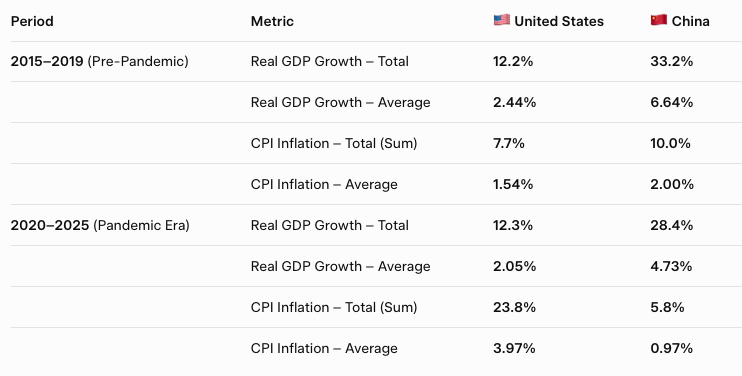Select the US 23.8% pandemic CPI total
742x376 pixels.
[x=514, y=307]
